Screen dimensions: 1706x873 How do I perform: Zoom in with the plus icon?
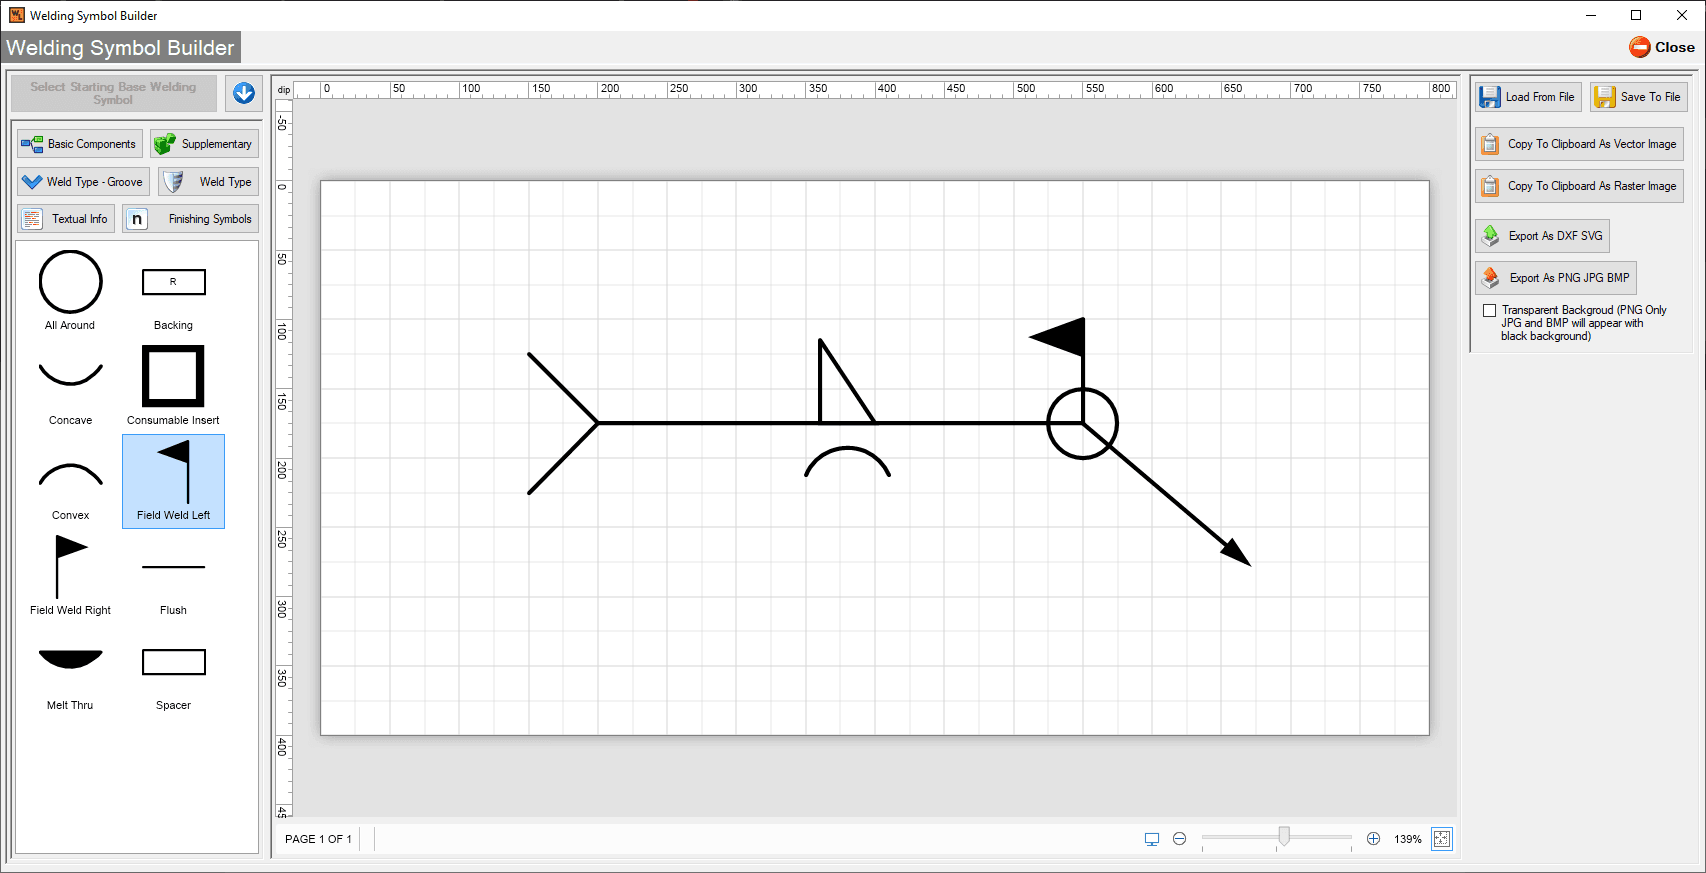pyautogui.click(x=1374, y=839)
